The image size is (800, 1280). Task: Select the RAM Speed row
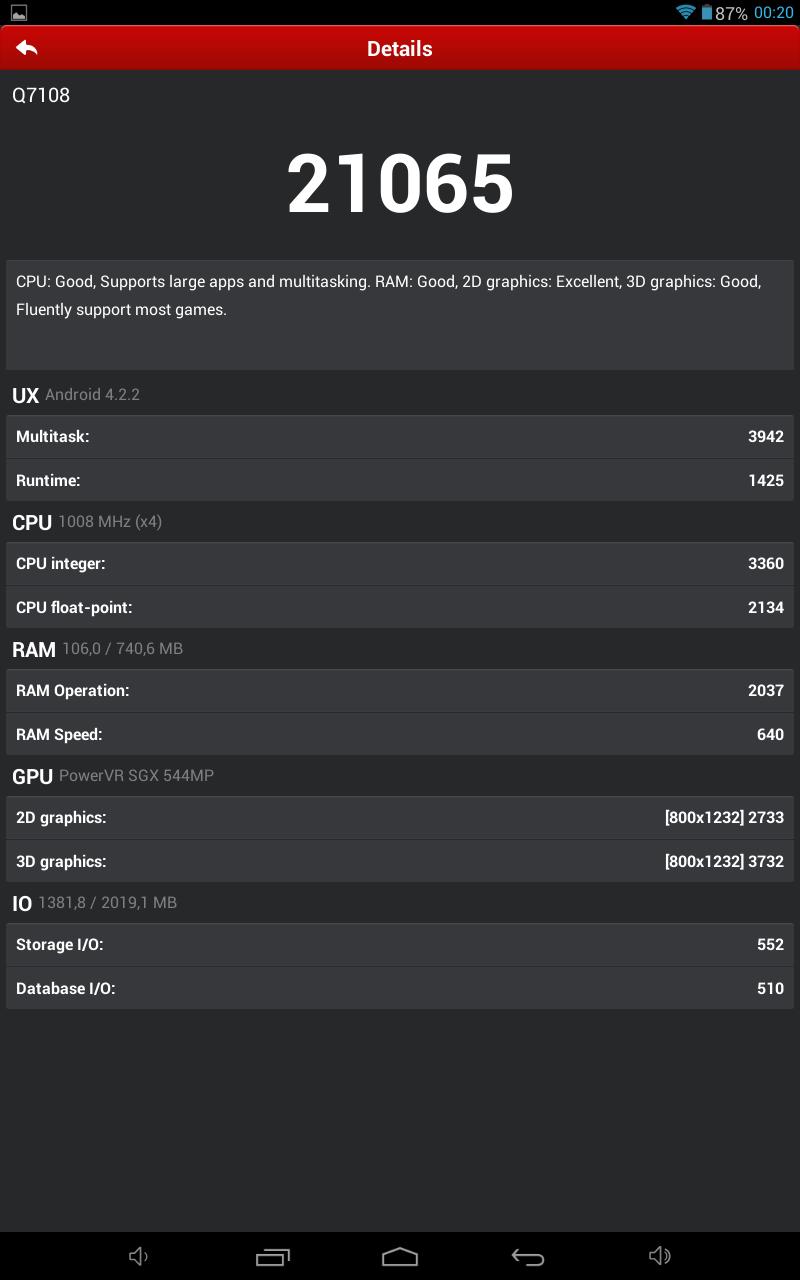tap(400, 735)
